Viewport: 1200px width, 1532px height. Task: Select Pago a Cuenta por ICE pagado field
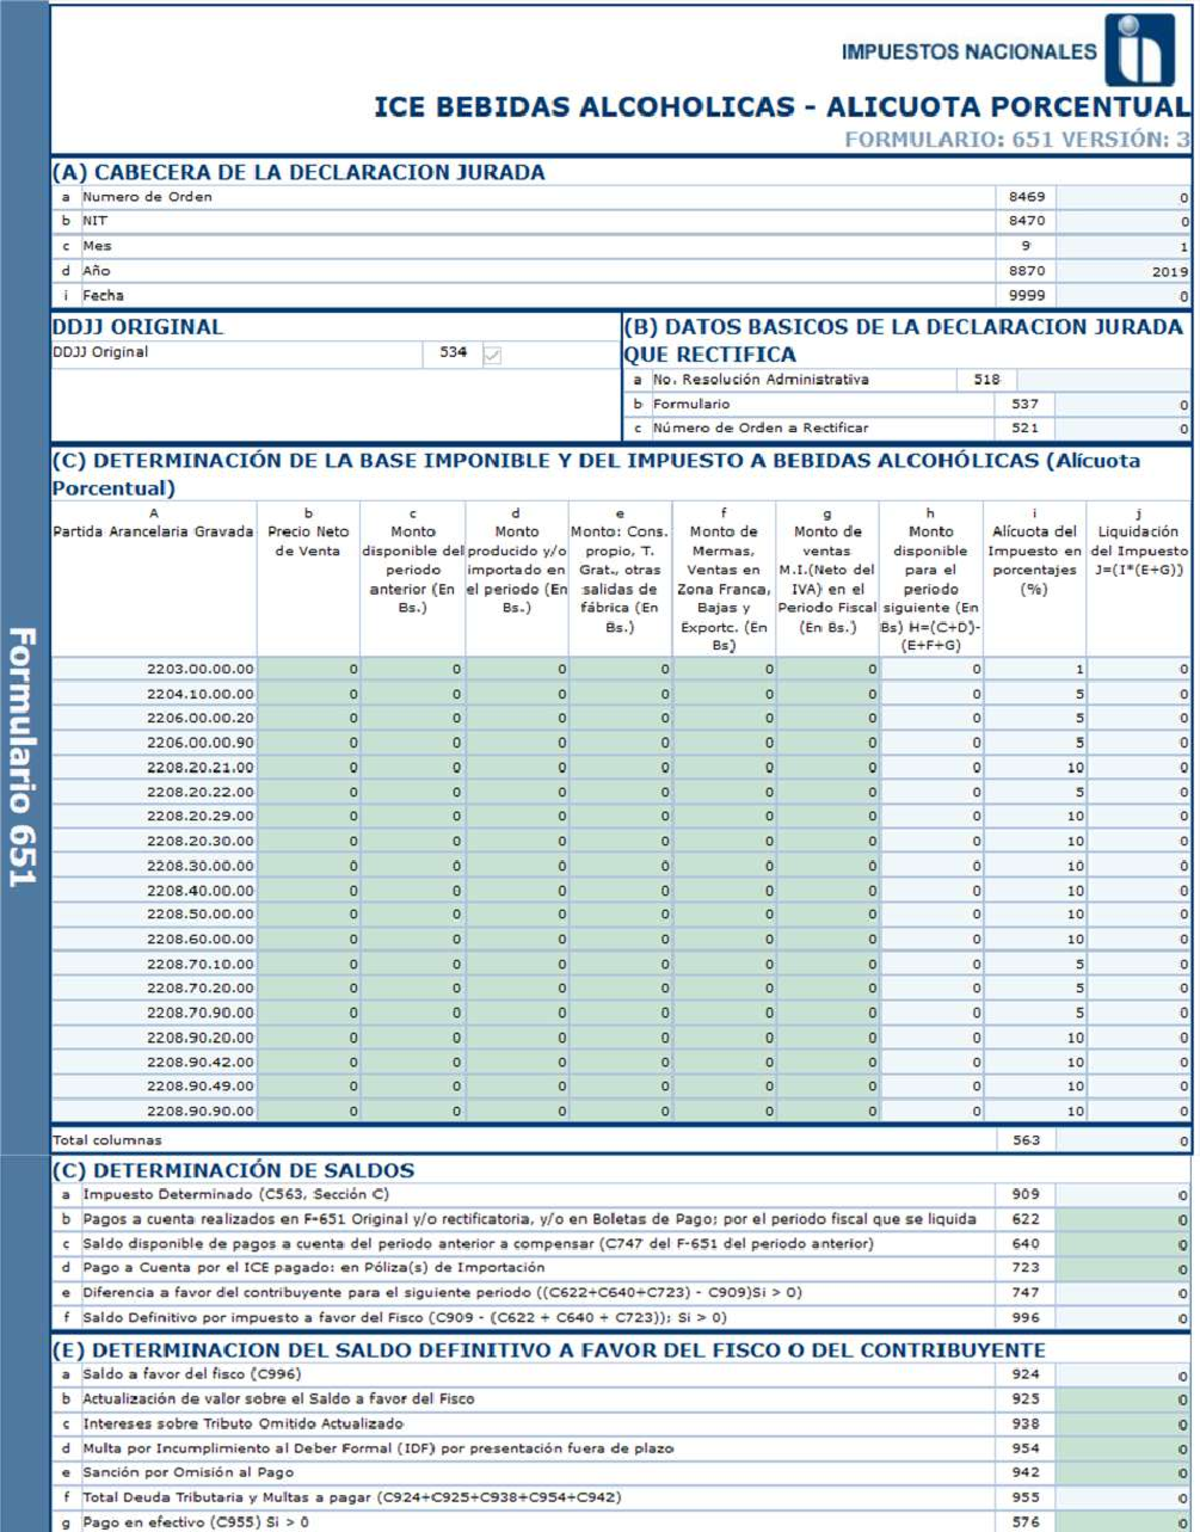(x=1122, y=1268)
